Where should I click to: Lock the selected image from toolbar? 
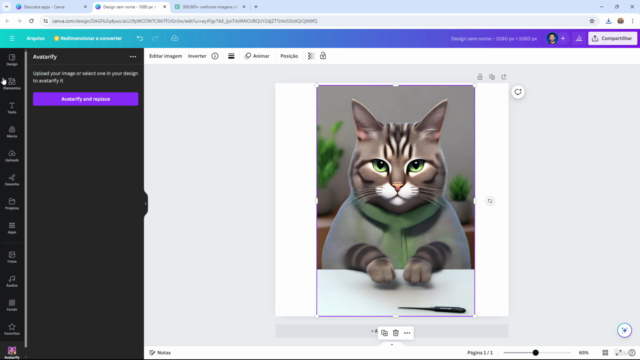[323, 56]
